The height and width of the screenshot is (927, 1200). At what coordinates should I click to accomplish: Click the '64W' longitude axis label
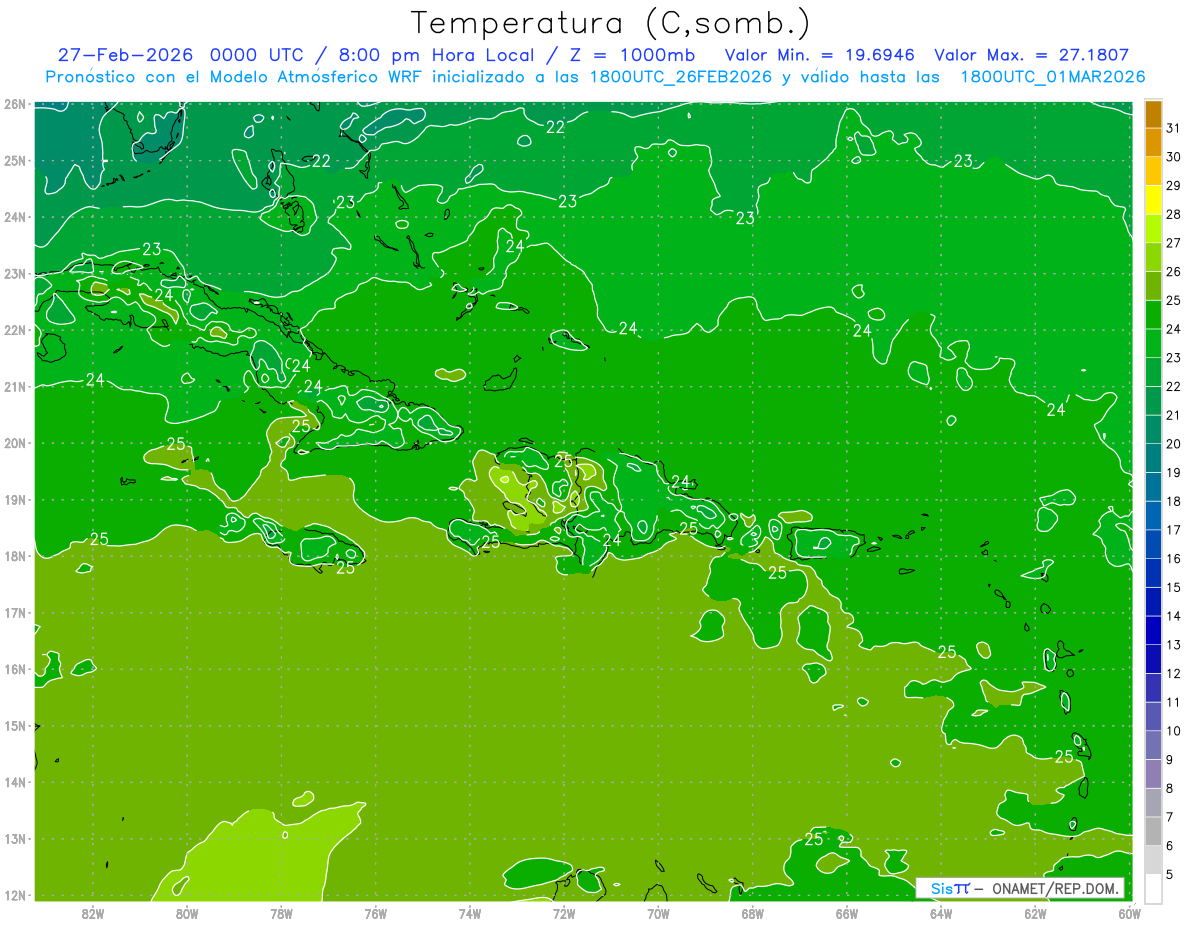941,913
